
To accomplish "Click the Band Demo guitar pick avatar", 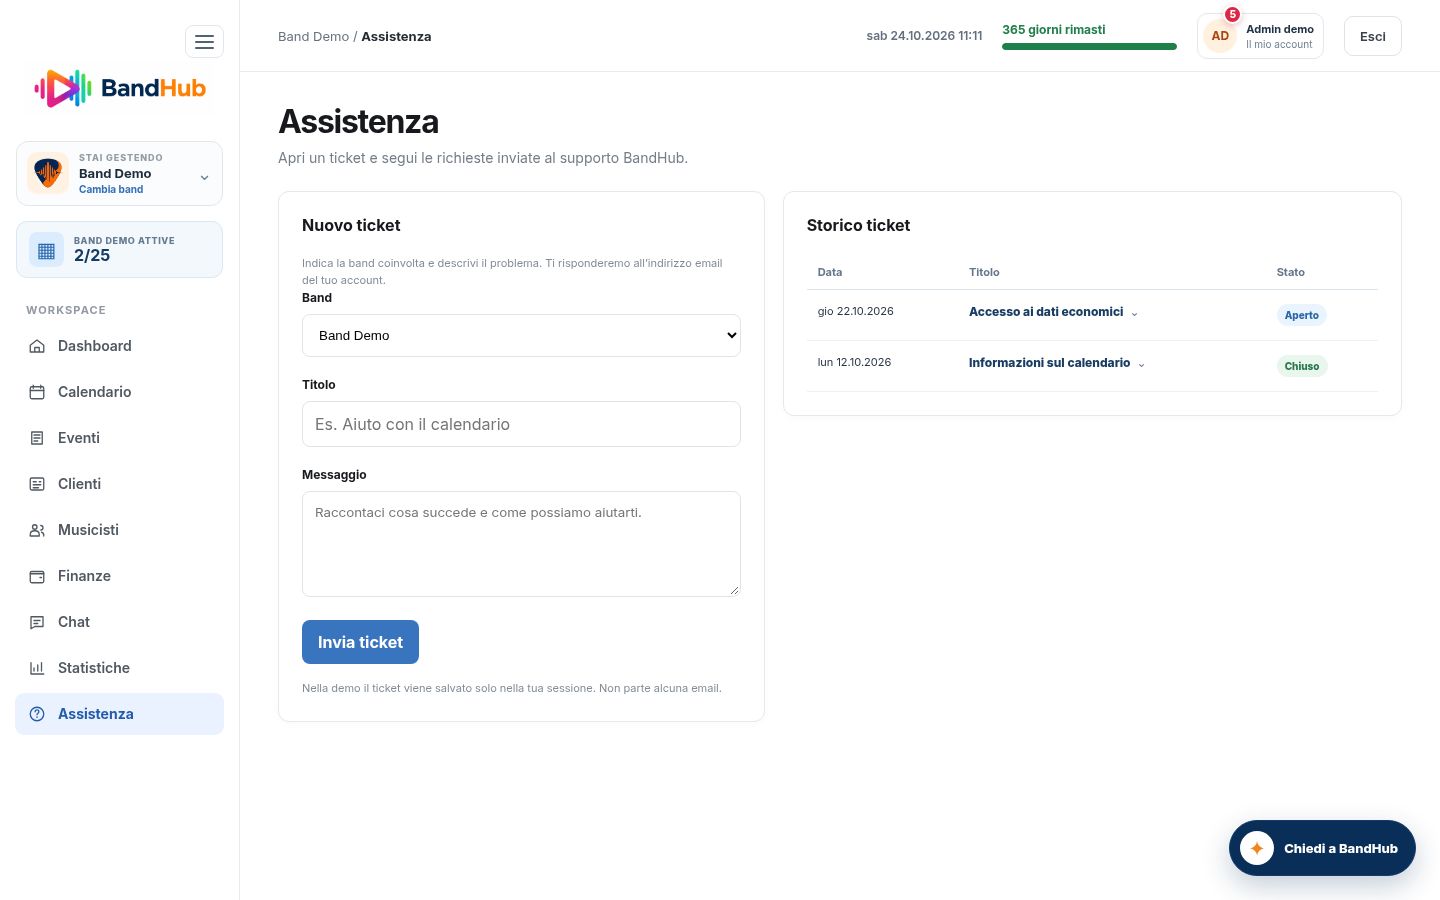I will coord(48,173).
